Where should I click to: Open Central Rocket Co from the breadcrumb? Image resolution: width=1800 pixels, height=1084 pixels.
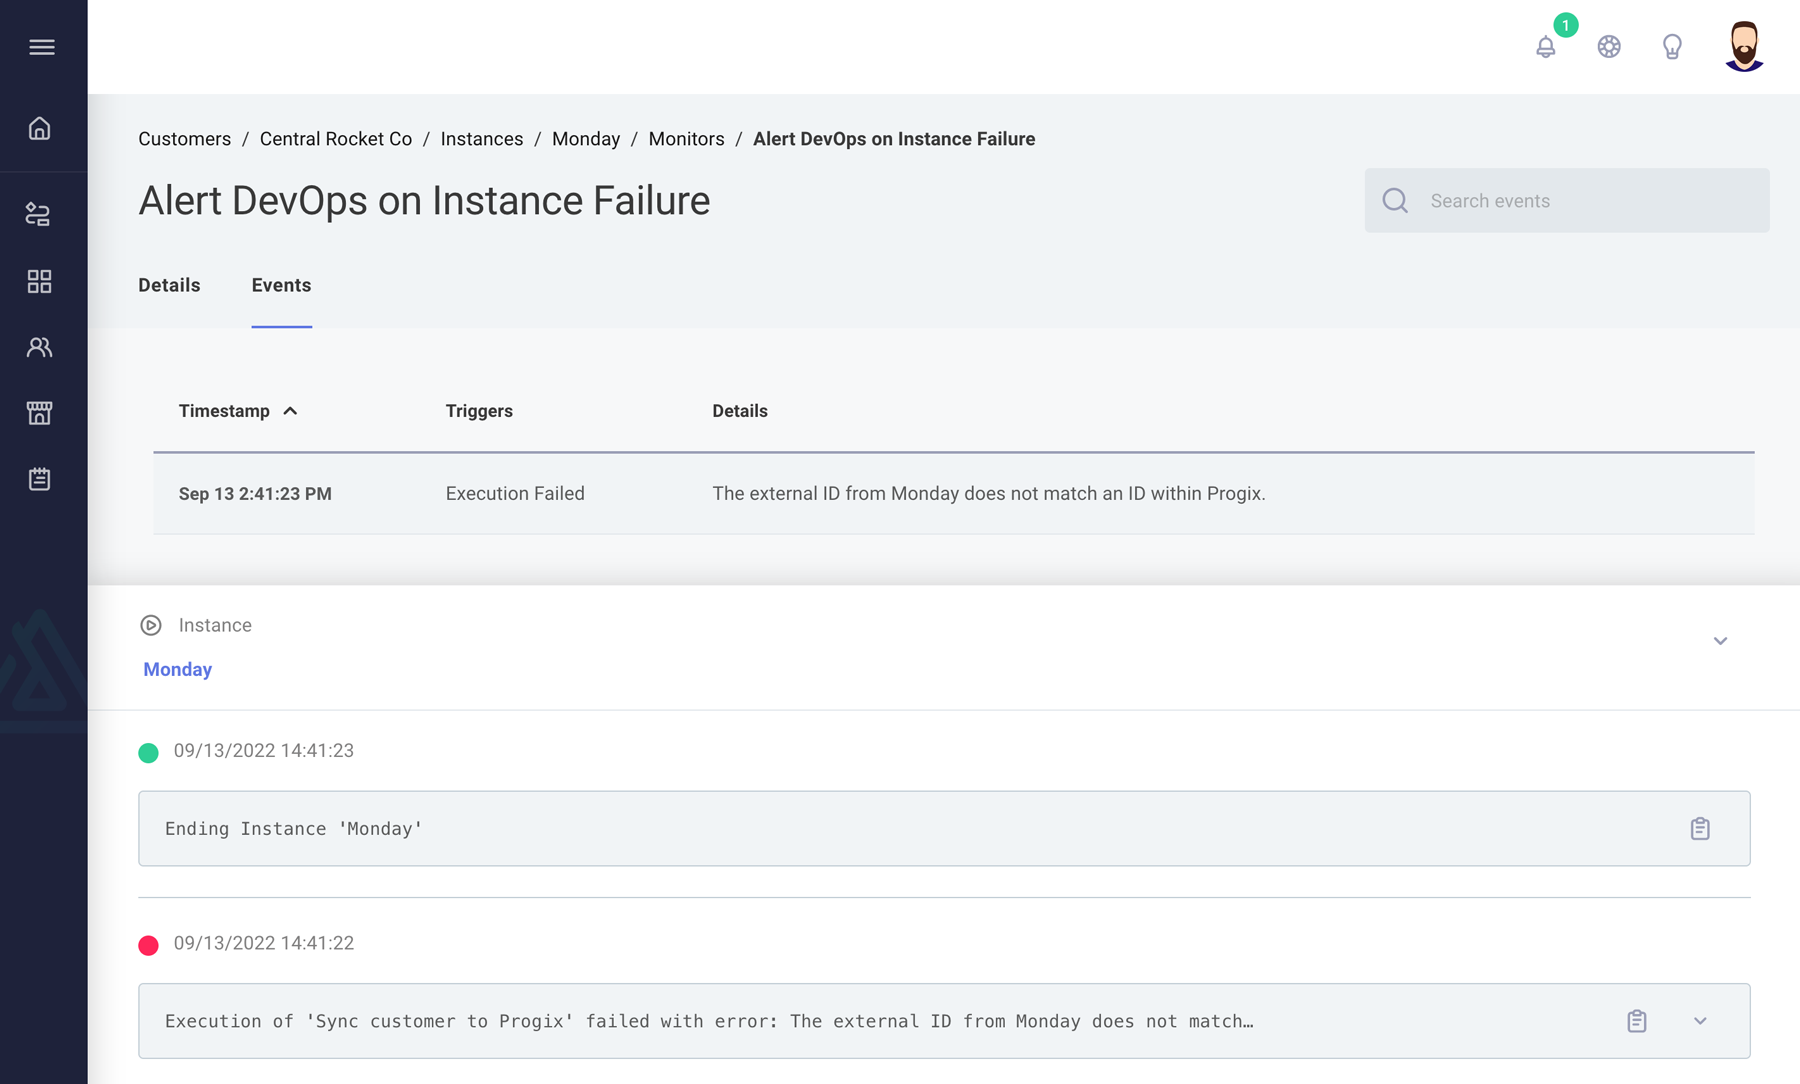[x=336, y=139]
